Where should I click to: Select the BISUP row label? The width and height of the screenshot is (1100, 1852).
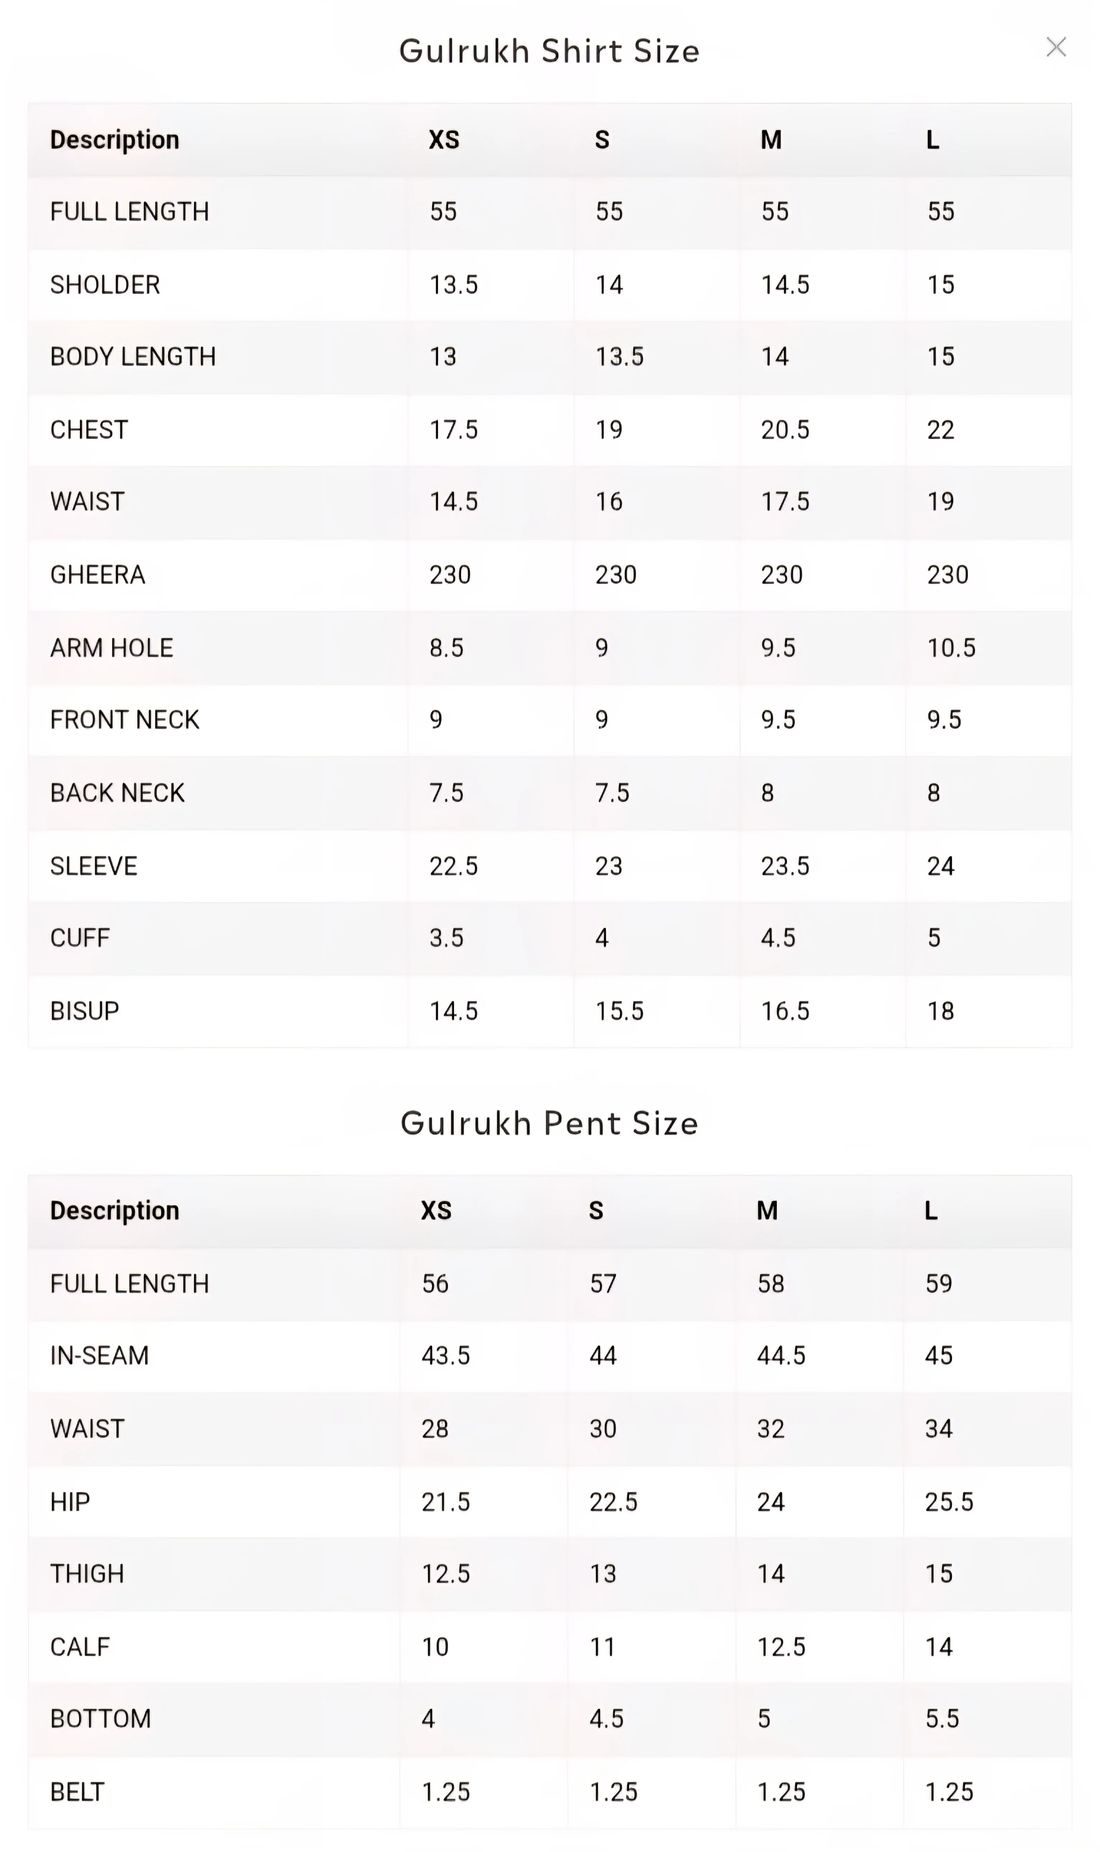point(85,1011)
